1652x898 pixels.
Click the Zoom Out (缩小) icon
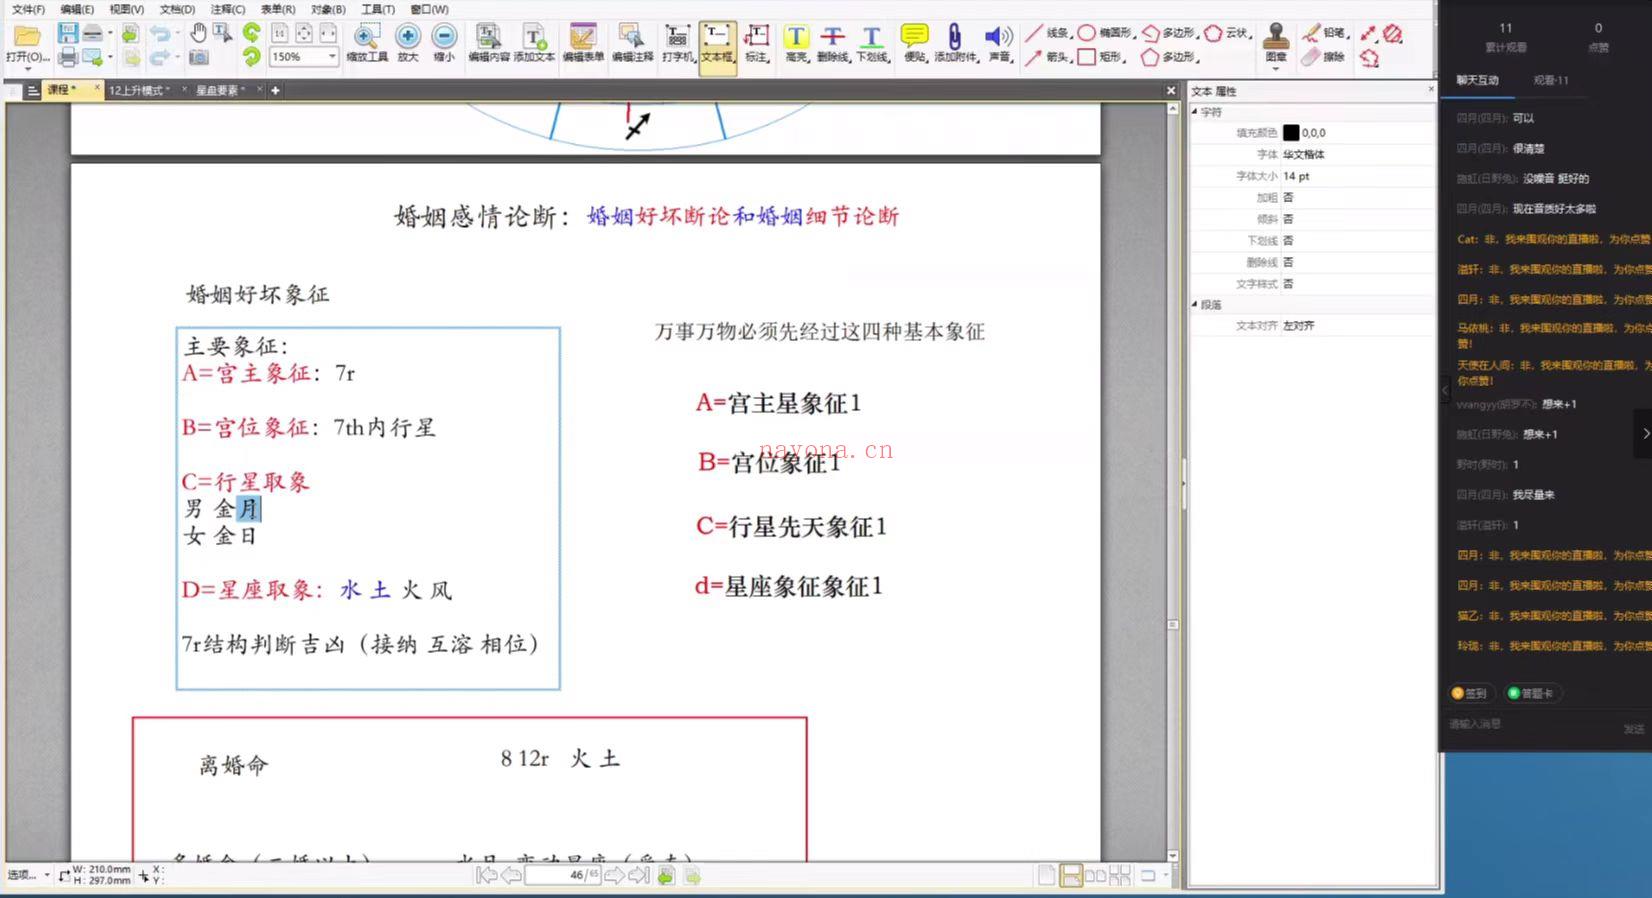point(444,43)
